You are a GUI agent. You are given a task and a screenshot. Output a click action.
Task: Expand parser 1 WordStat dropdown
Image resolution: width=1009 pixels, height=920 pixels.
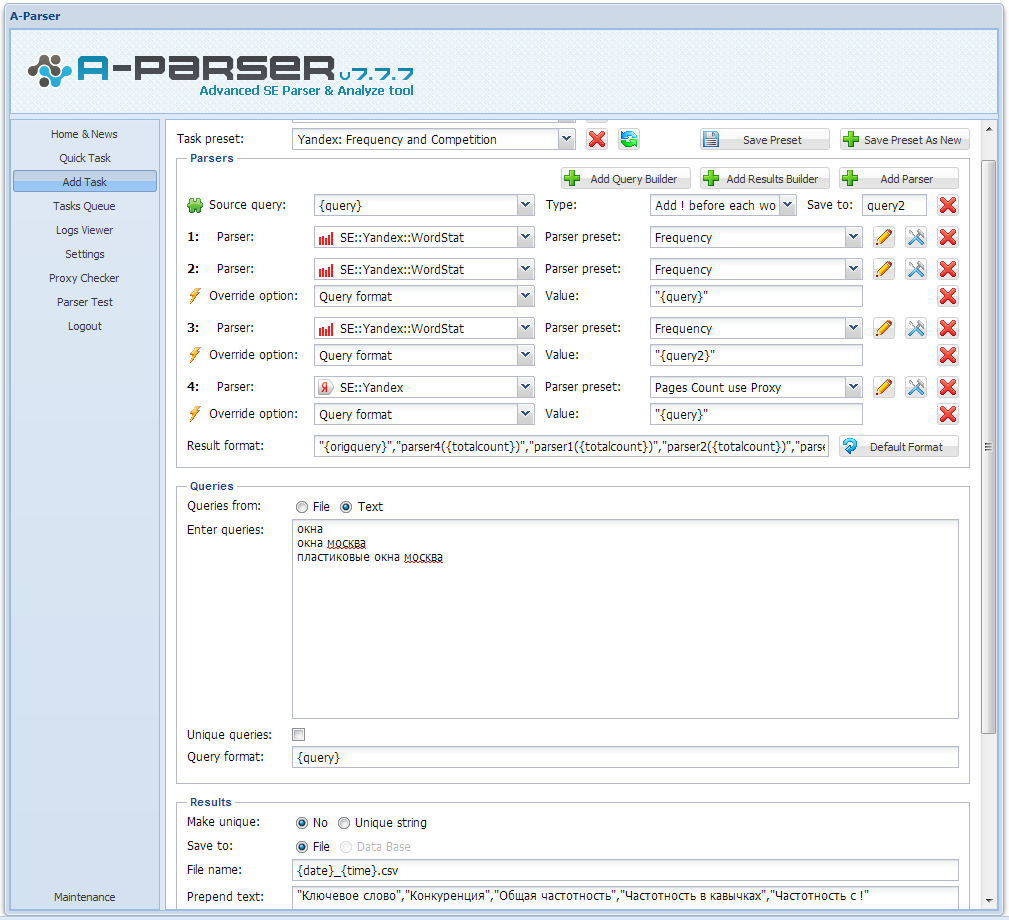[x=526, y=237]
